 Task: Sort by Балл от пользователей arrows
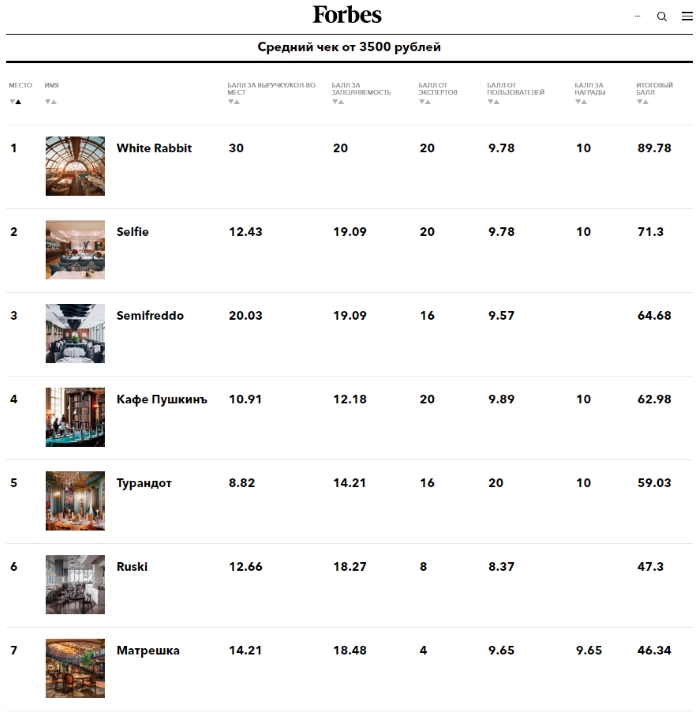coord(493,101)
